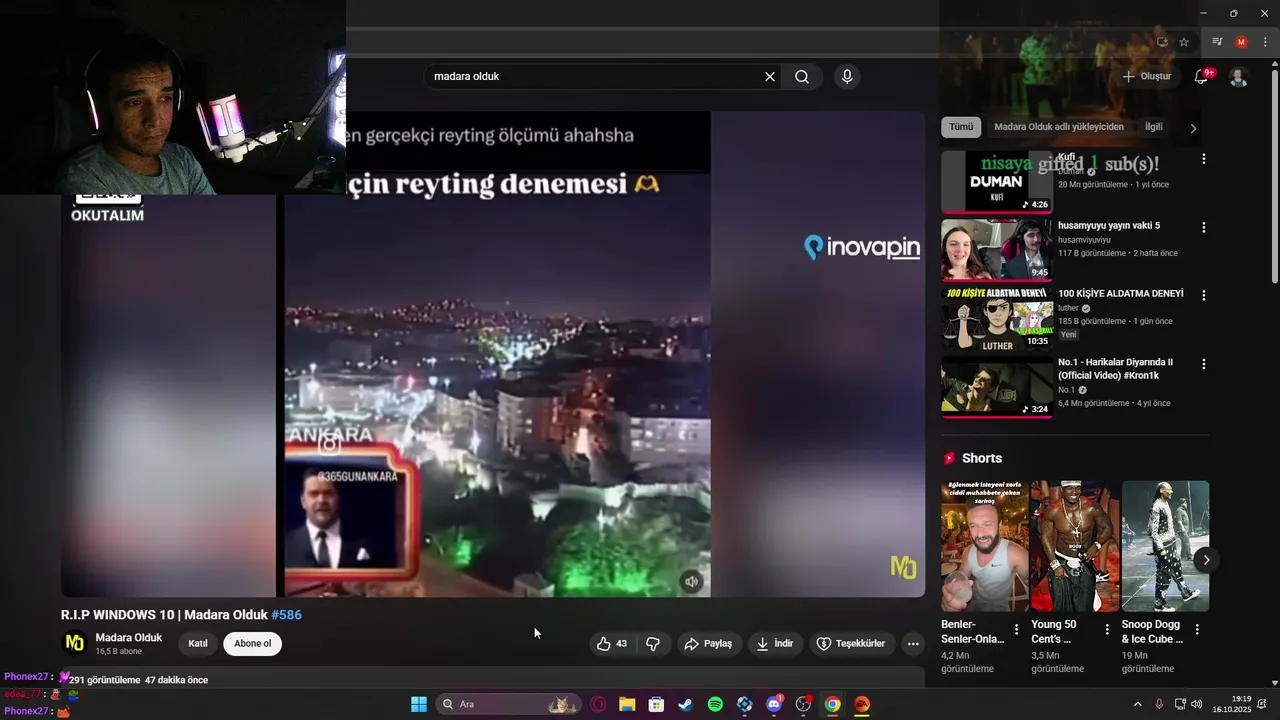The height and width of the screenshot is (720, 1280).
Task: Unmute the video with the speaker icon
Action: (691, 581)
